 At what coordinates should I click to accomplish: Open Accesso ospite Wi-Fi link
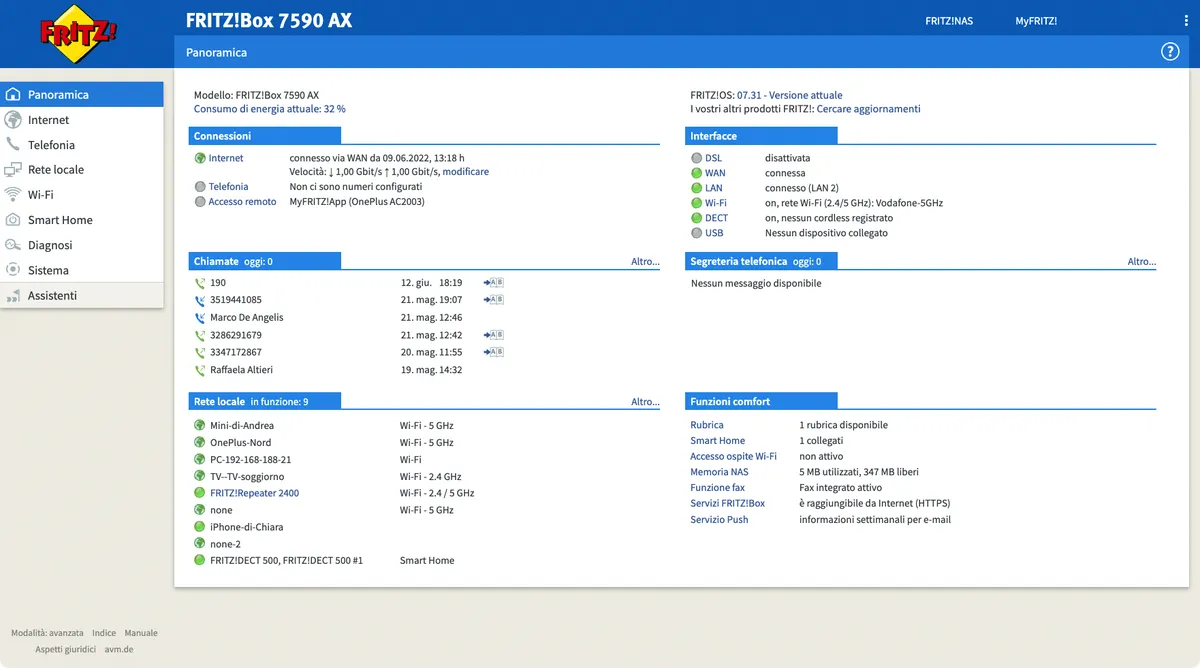pos(734,456)
